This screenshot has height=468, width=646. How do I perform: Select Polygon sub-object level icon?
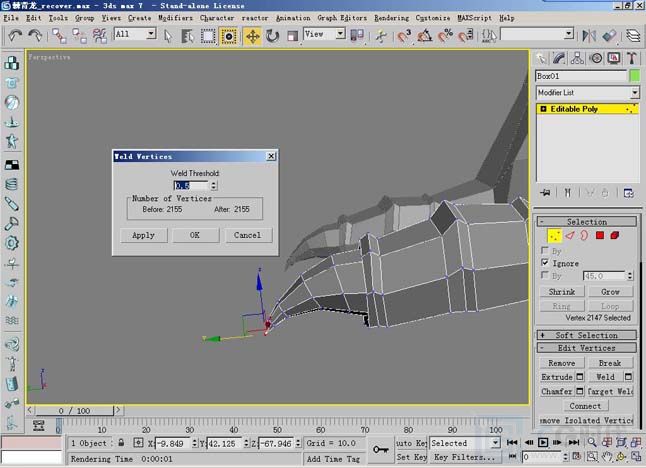[599, 236]
